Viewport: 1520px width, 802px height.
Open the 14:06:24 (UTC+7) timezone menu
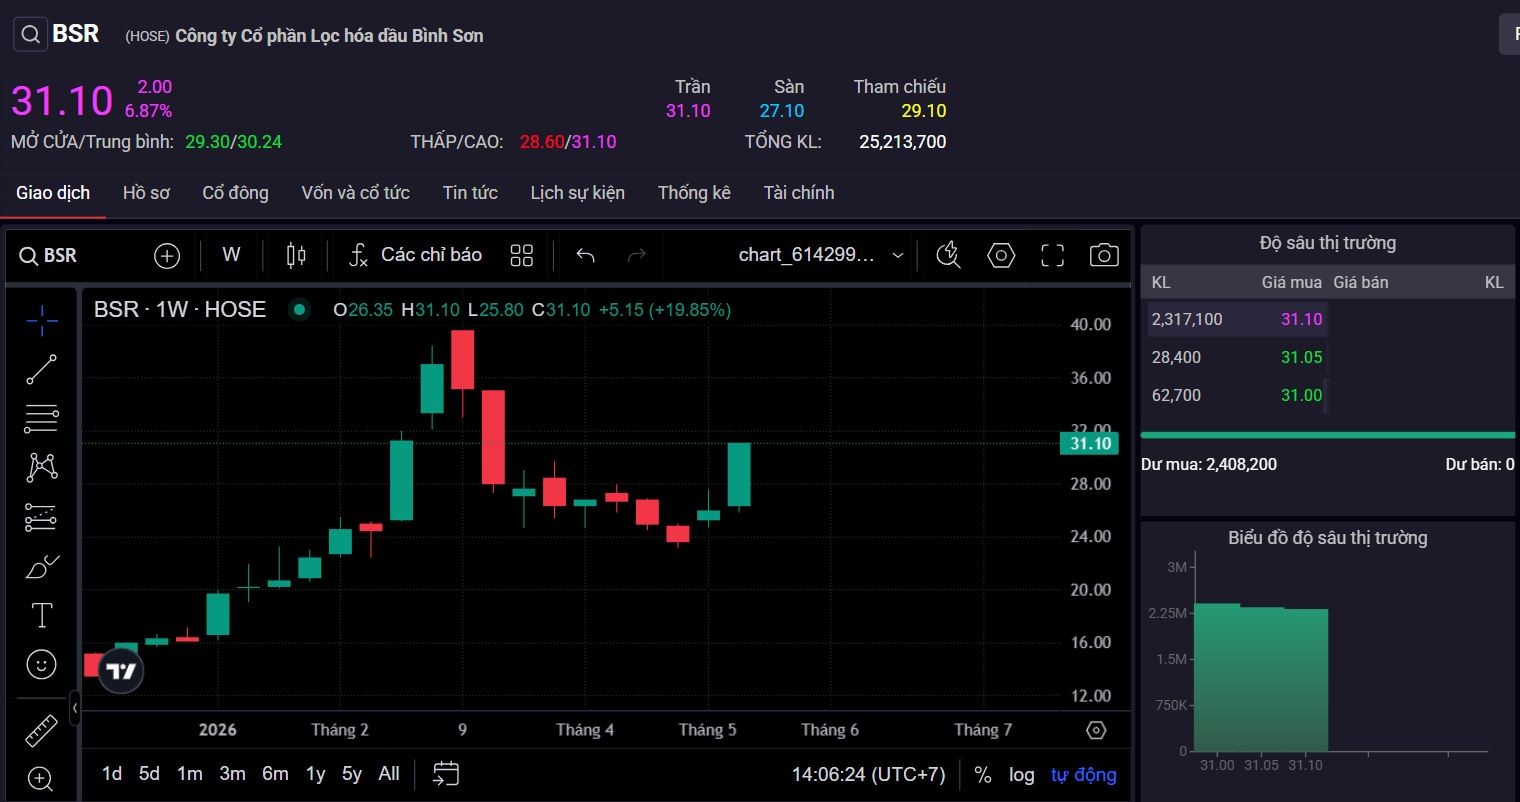pyautogui.click(x=868, y=774)
